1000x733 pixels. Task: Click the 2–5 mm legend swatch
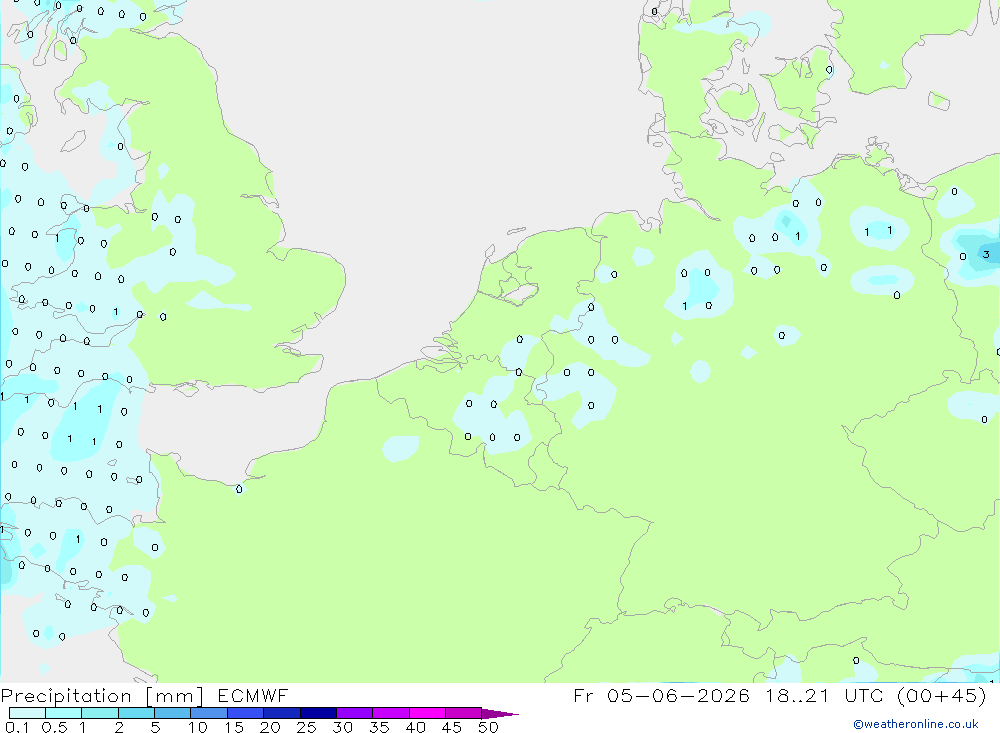[x=136, y=713]
